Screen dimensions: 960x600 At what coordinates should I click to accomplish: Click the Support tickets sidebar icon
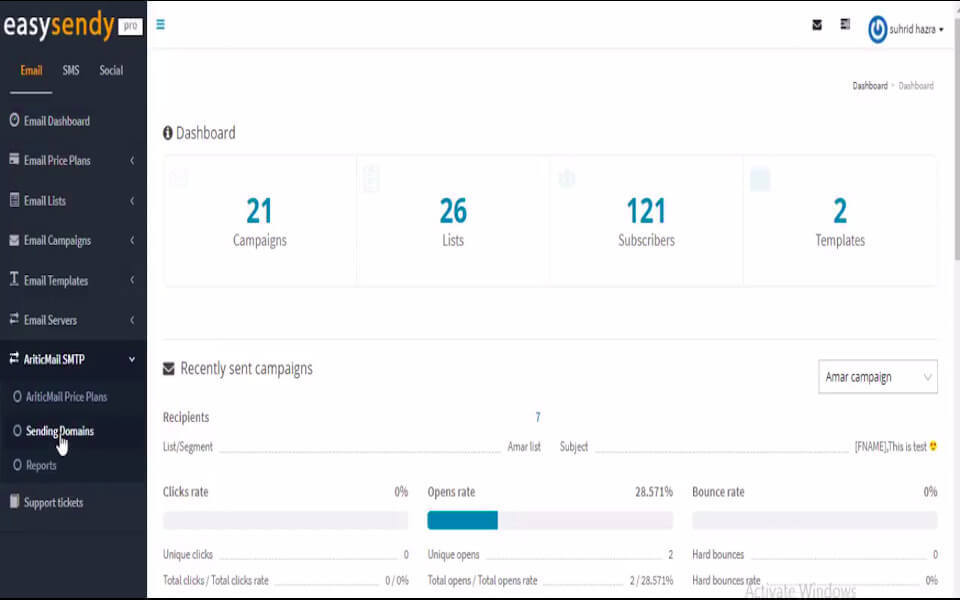pyautogui.click(x=14, y=501)
